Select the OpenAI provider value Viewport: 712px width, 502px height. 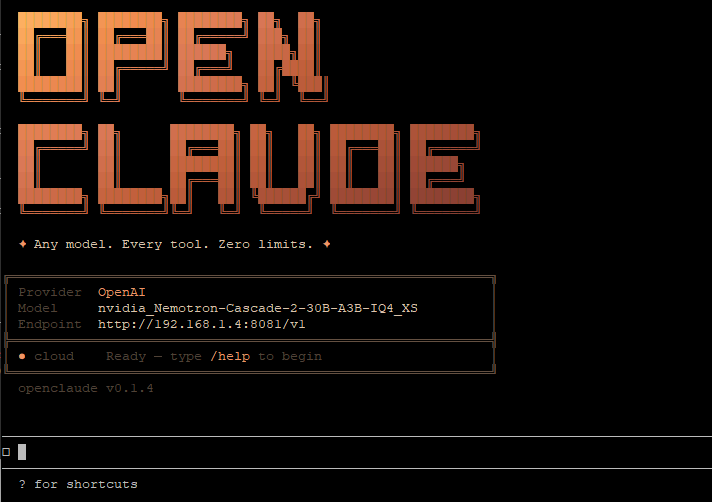122,292
